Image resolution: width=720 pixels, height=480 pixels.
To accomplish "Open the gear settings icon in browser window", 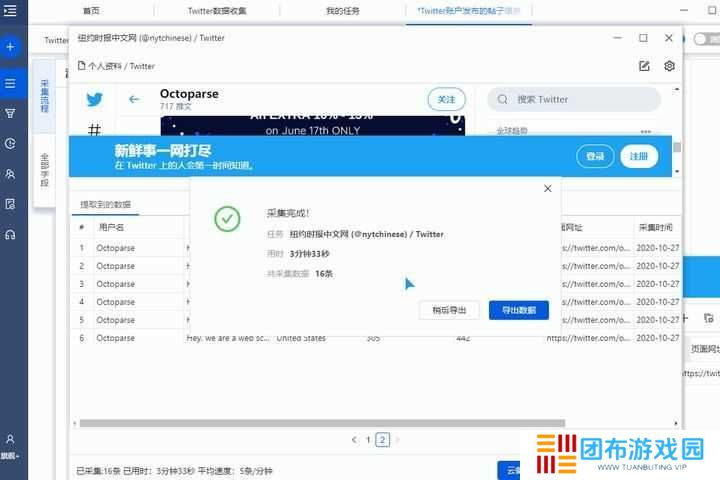I will point(669,66).
